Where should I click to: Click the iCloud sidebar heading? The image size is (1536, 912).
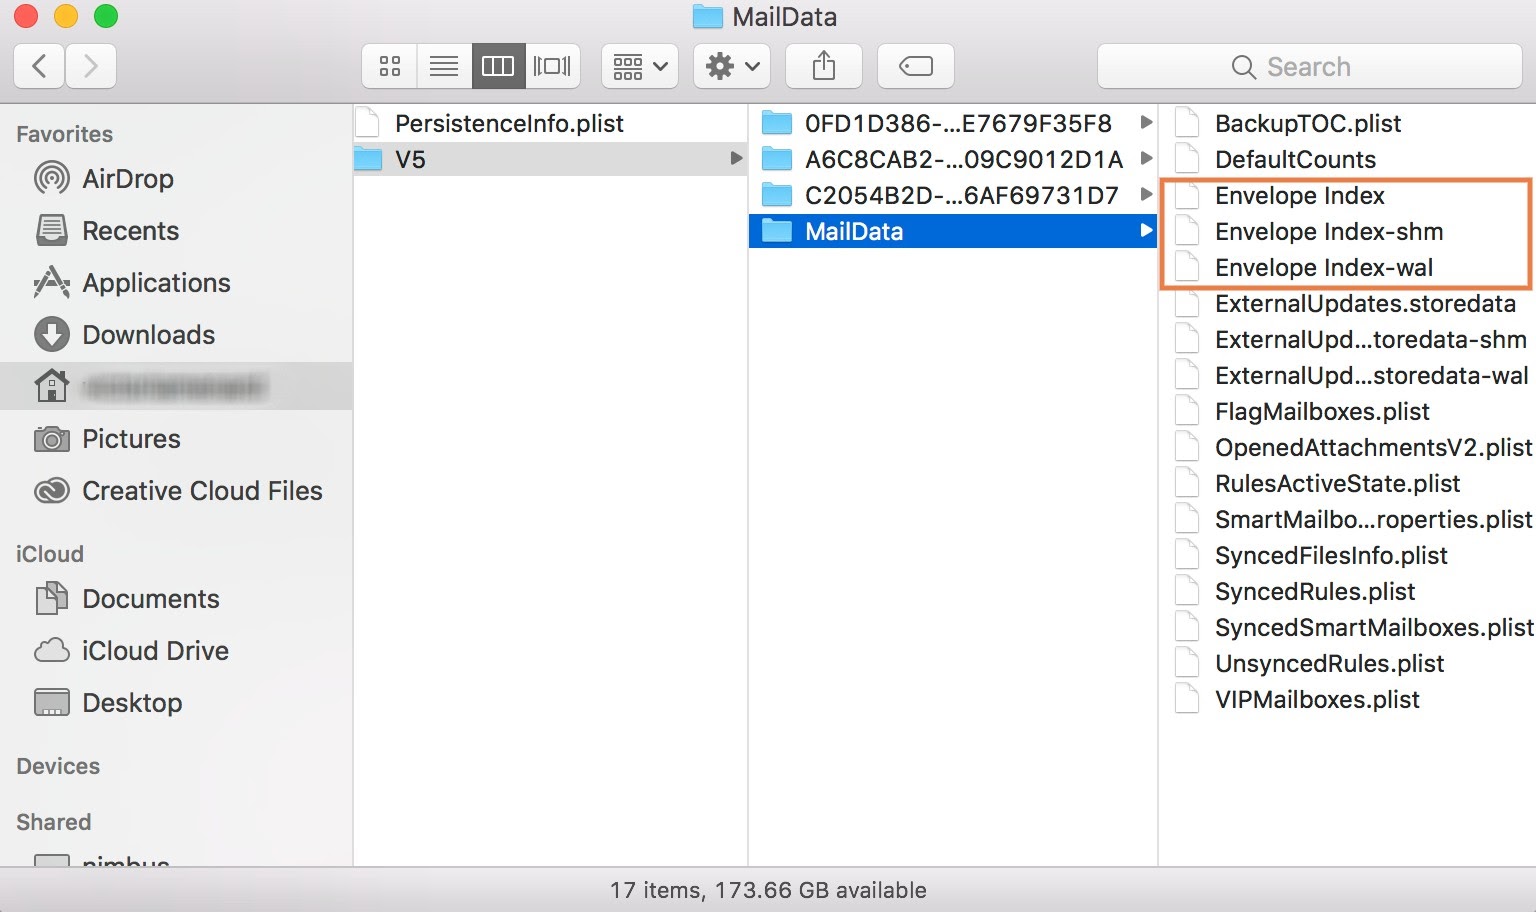[x=50, y=554]
